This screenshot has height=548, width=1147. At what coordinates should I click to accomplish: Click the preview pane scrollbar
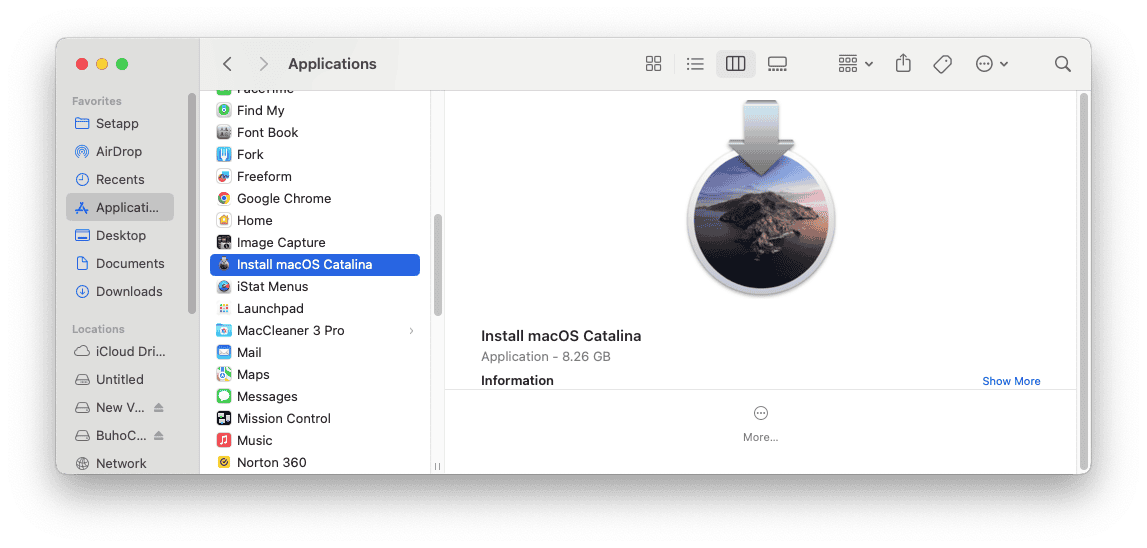pyautogui.click(x=1084, y=282)
